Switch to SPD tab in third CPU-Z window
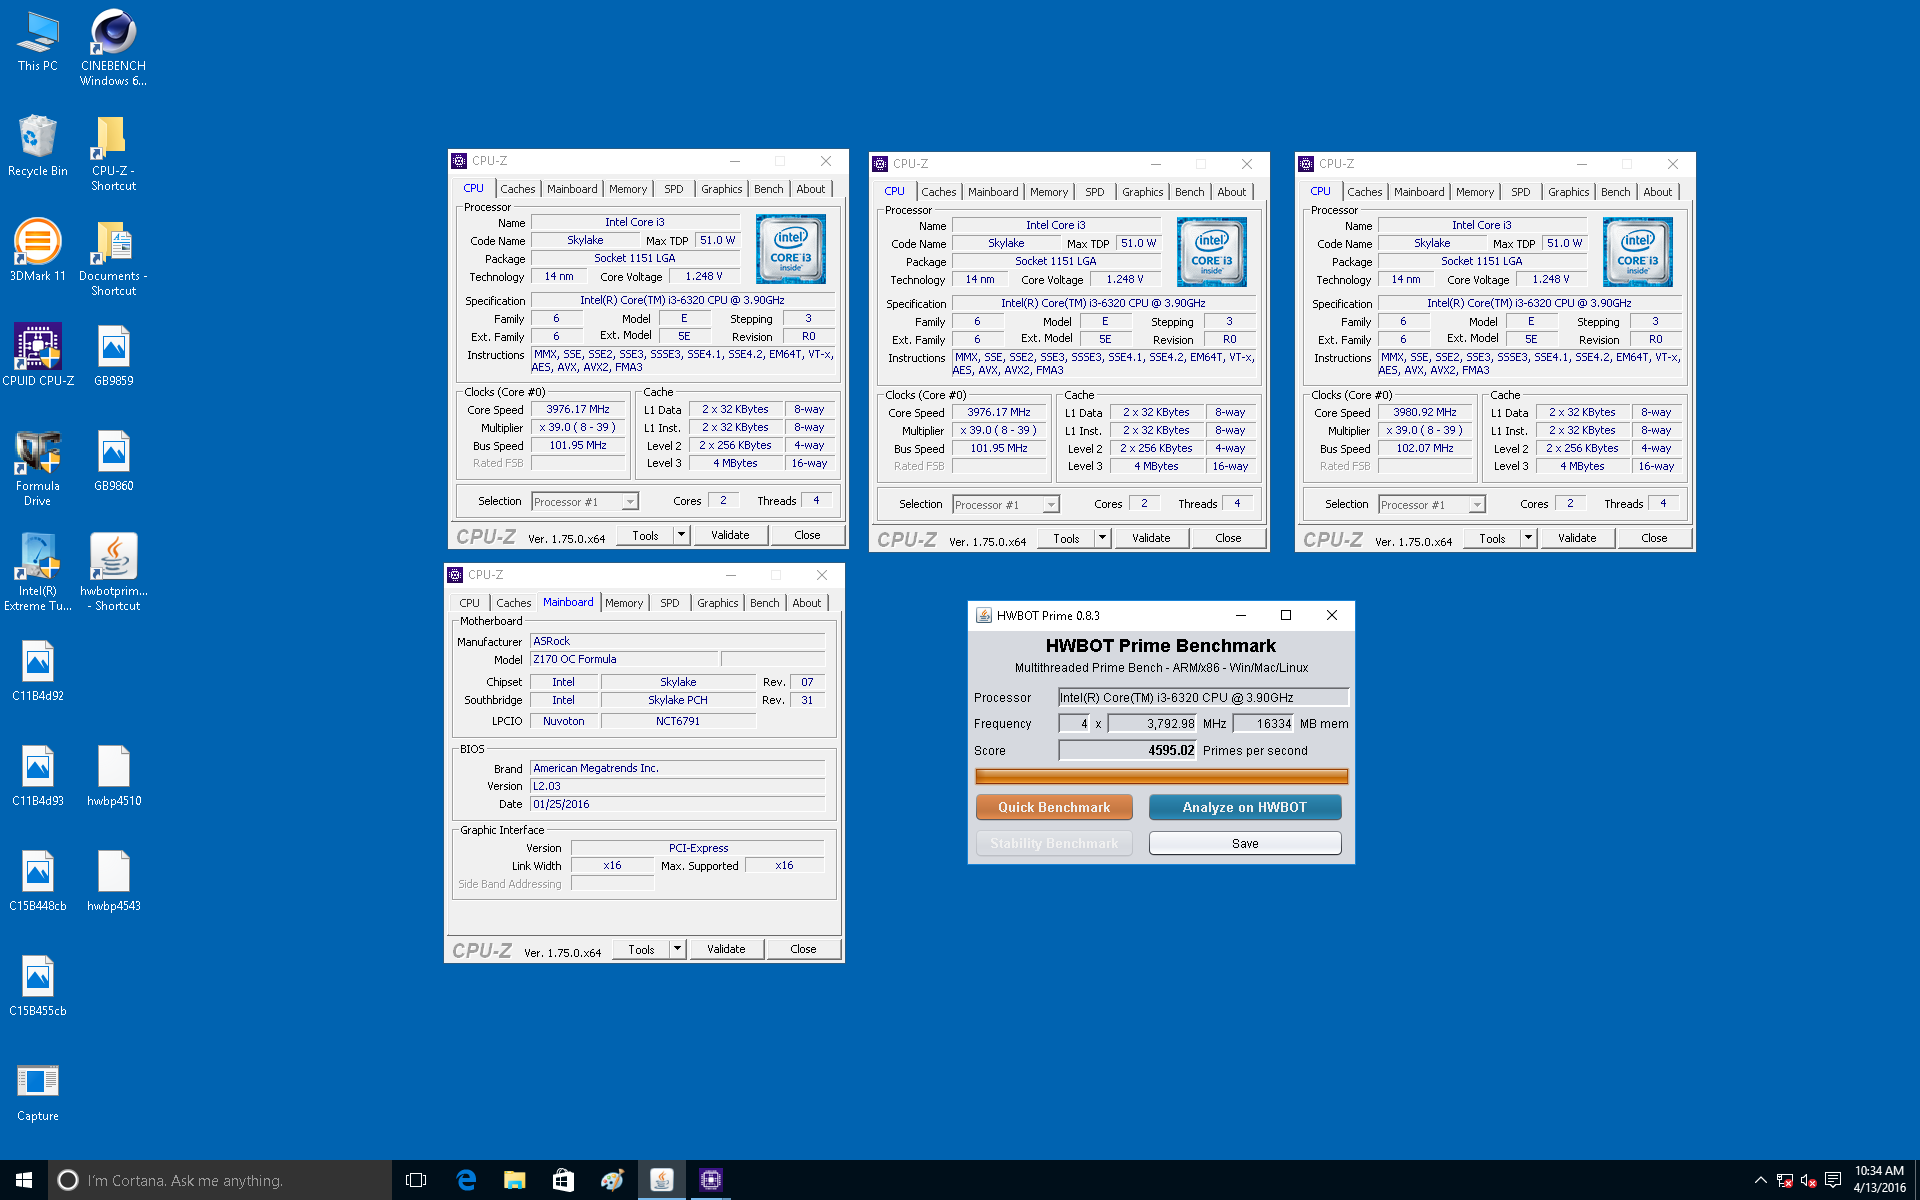This screenshot has width=1920, height=1200. 1520,192
